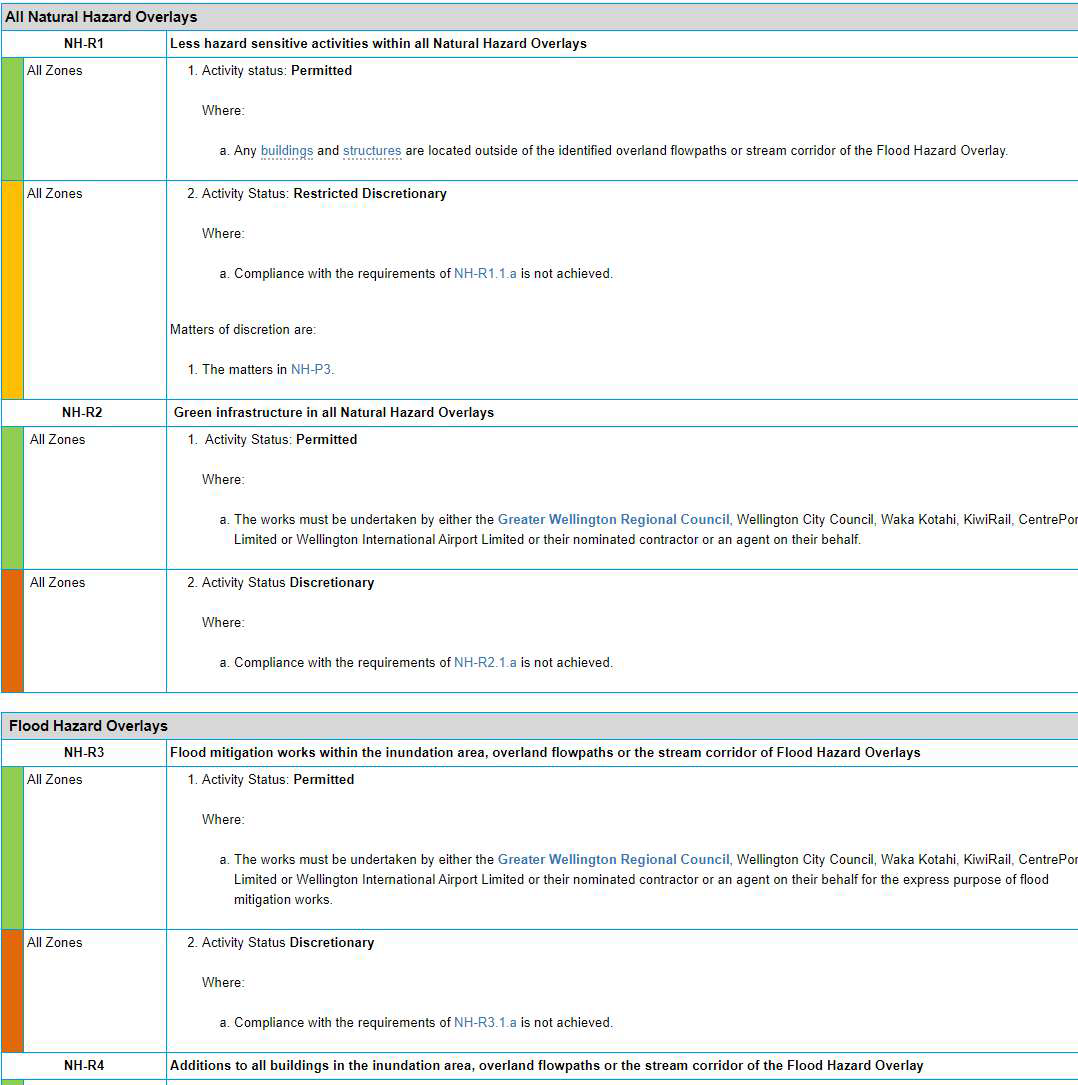Click the "All Natural Hazard Overlays" section header
1078x1085 pixels.
point(101,17)
